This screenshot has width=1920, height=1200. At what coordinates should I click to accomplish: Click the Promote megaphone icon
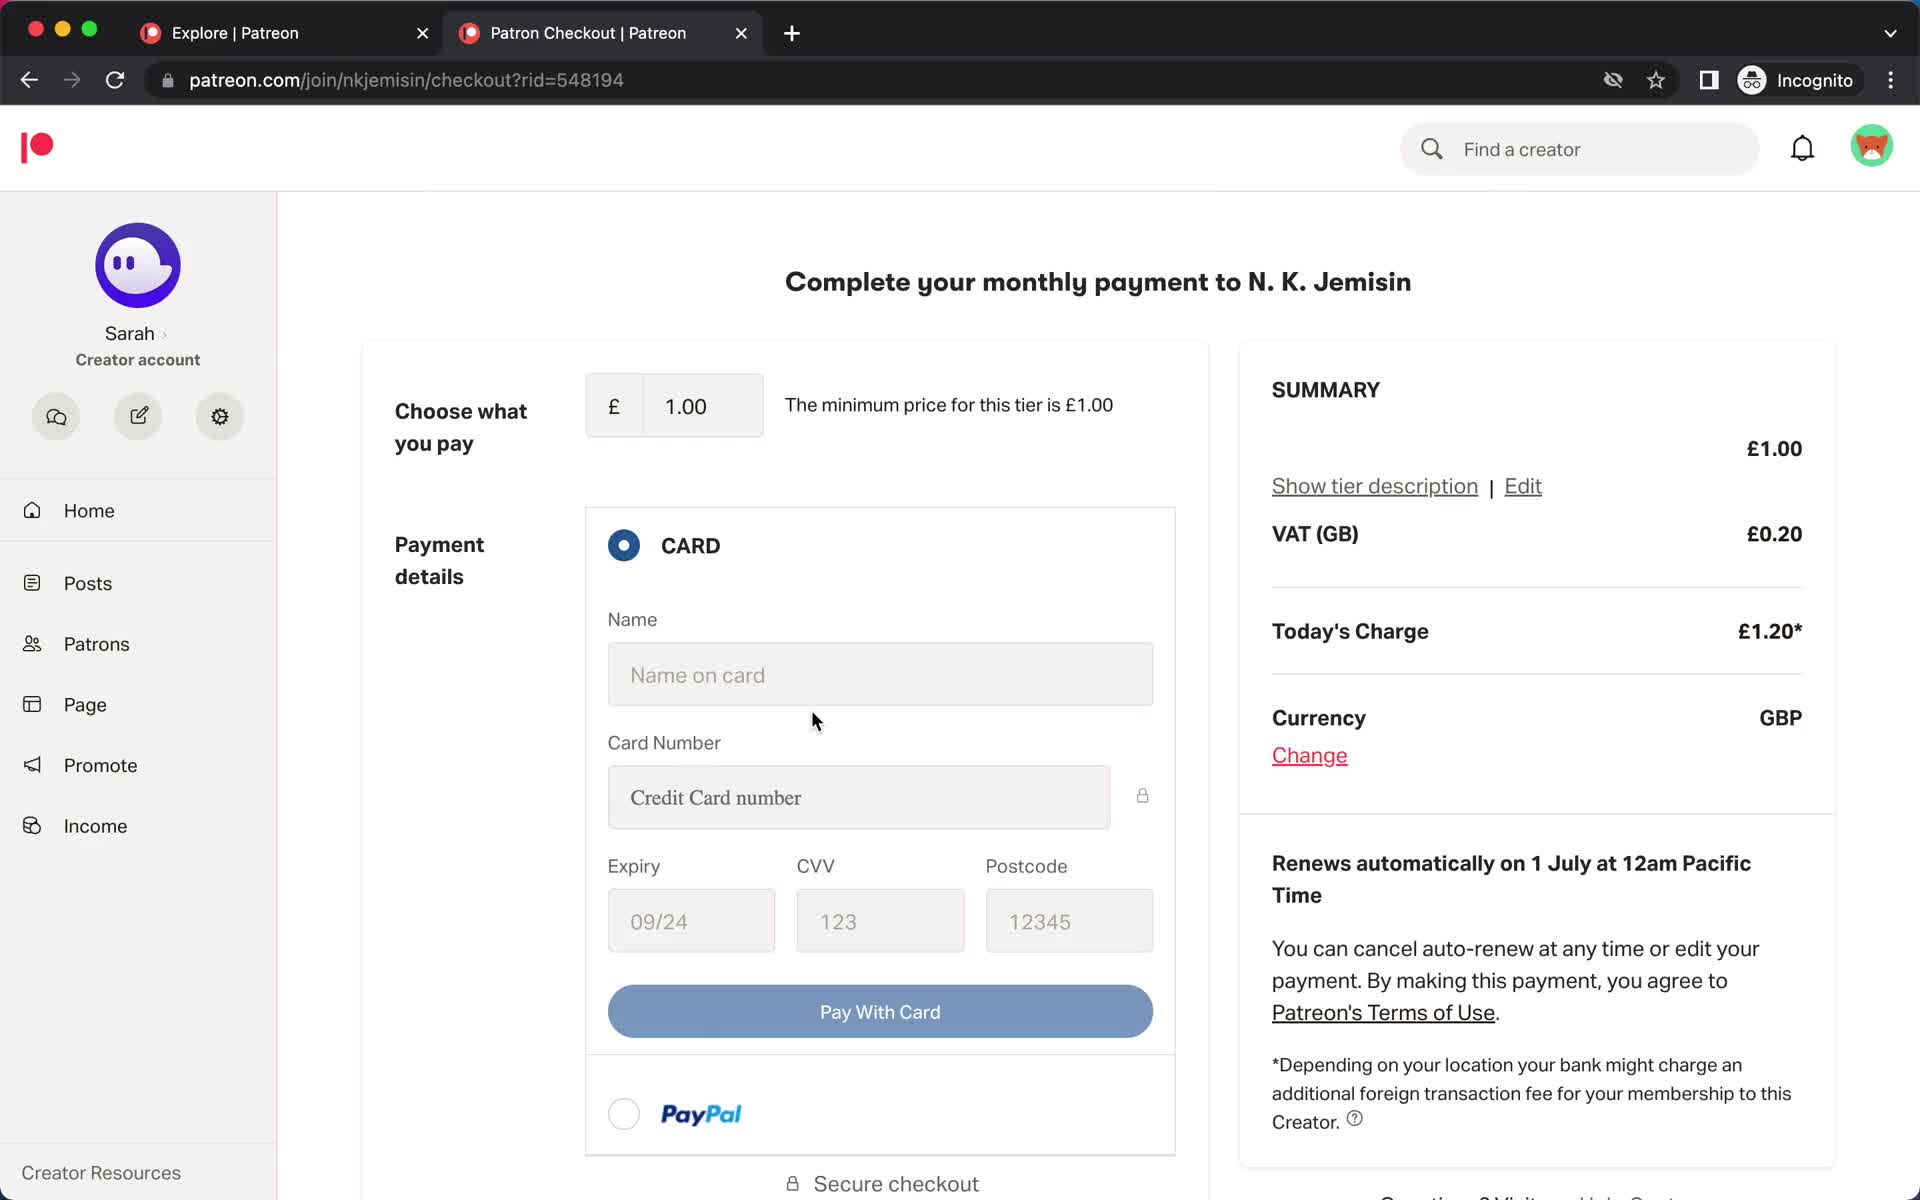pyautogui.click(x=32, y=765)
